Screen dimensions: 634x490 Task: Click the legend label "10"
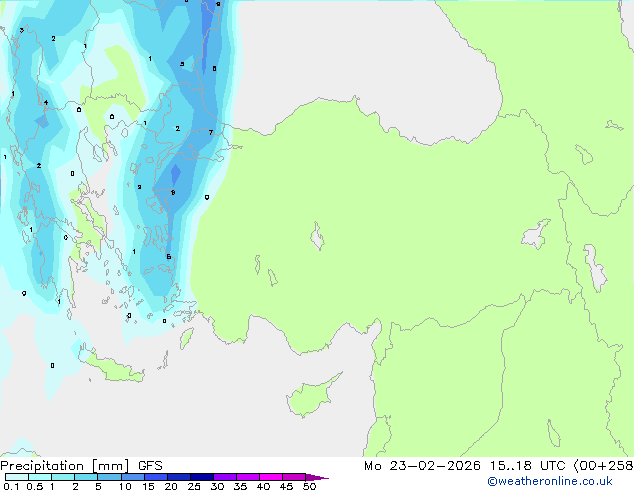125,486
